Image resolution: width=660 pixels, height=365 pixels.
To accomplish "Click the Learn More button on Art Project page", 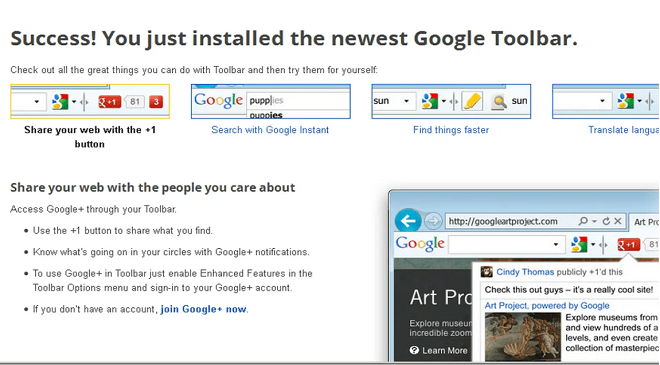I will (439, 350).
